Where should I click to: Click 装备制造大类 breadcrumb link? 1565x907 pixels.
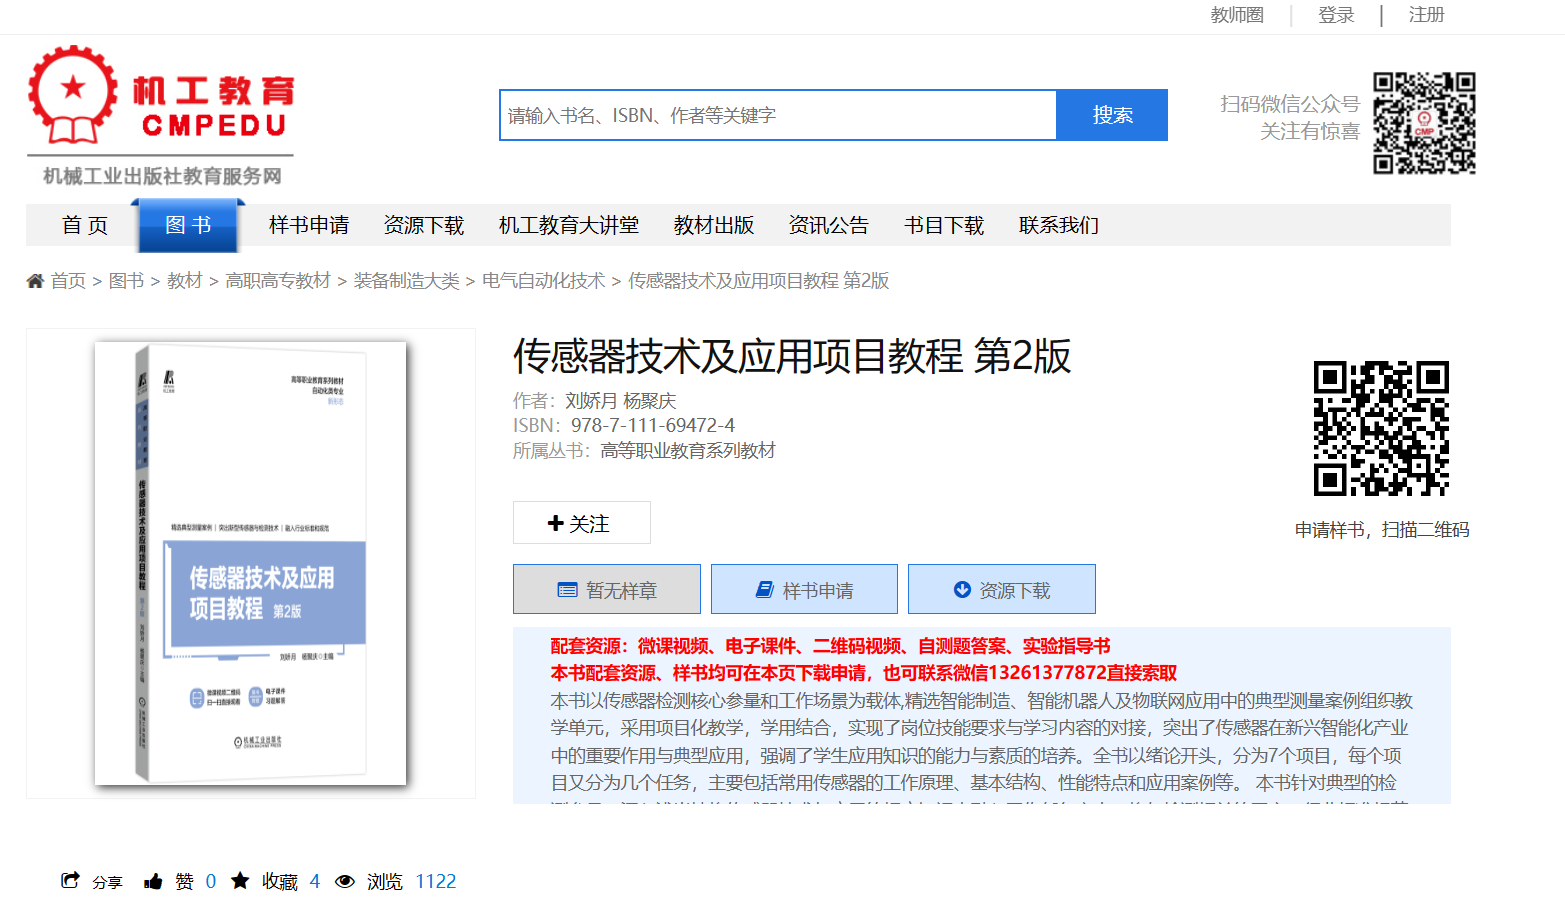click(x=406, y=281)
